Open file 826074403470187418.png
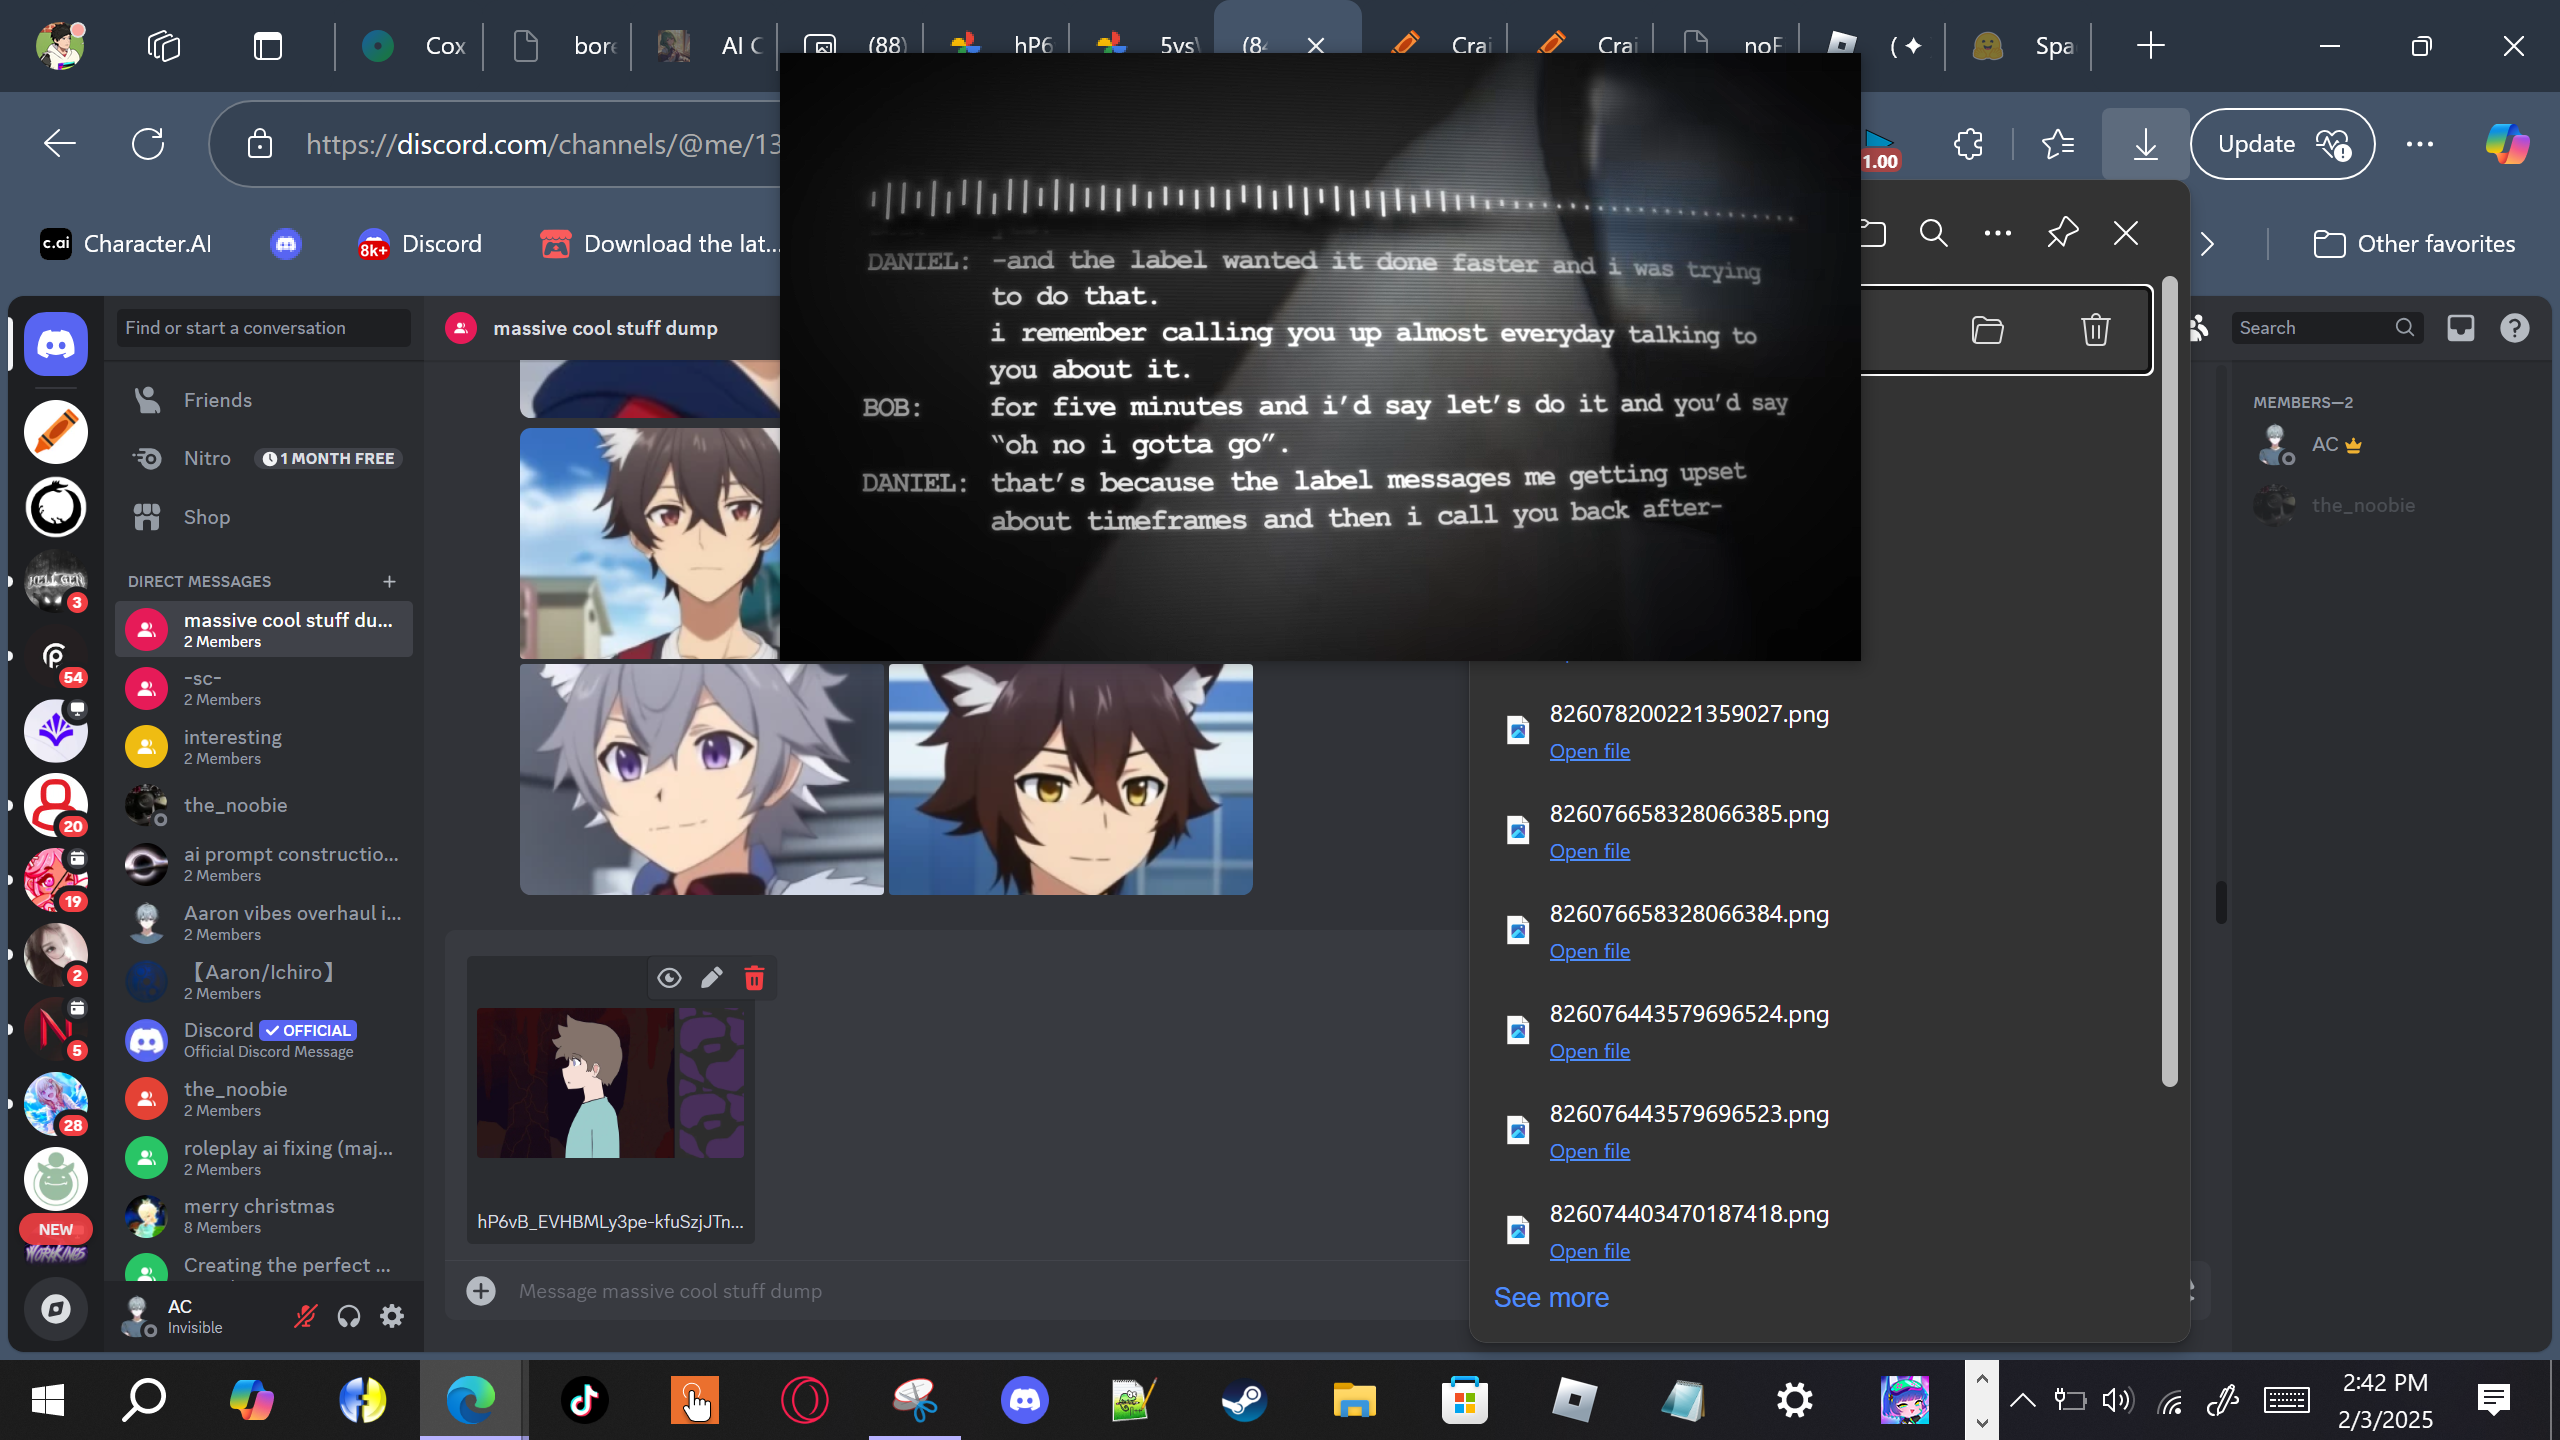Image resolution: width=2560 pixels, height=1440 pixels. [1590, 1251]
